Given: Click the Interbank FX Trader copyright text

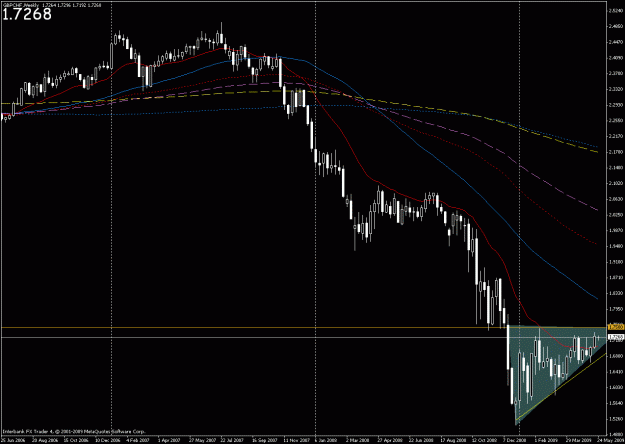Looking at the screenshot, I should pyautogui.click(x=74, y=432).
